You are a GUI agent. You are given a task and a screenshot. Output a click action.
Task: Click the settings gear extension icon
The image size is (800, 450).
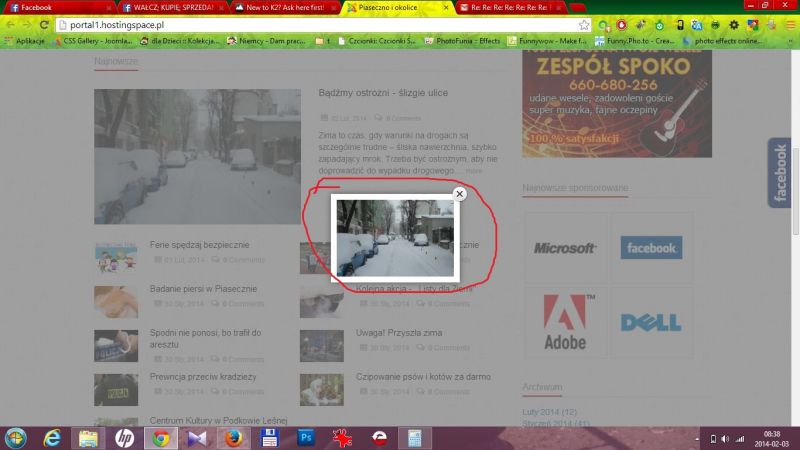pos(734,24)
